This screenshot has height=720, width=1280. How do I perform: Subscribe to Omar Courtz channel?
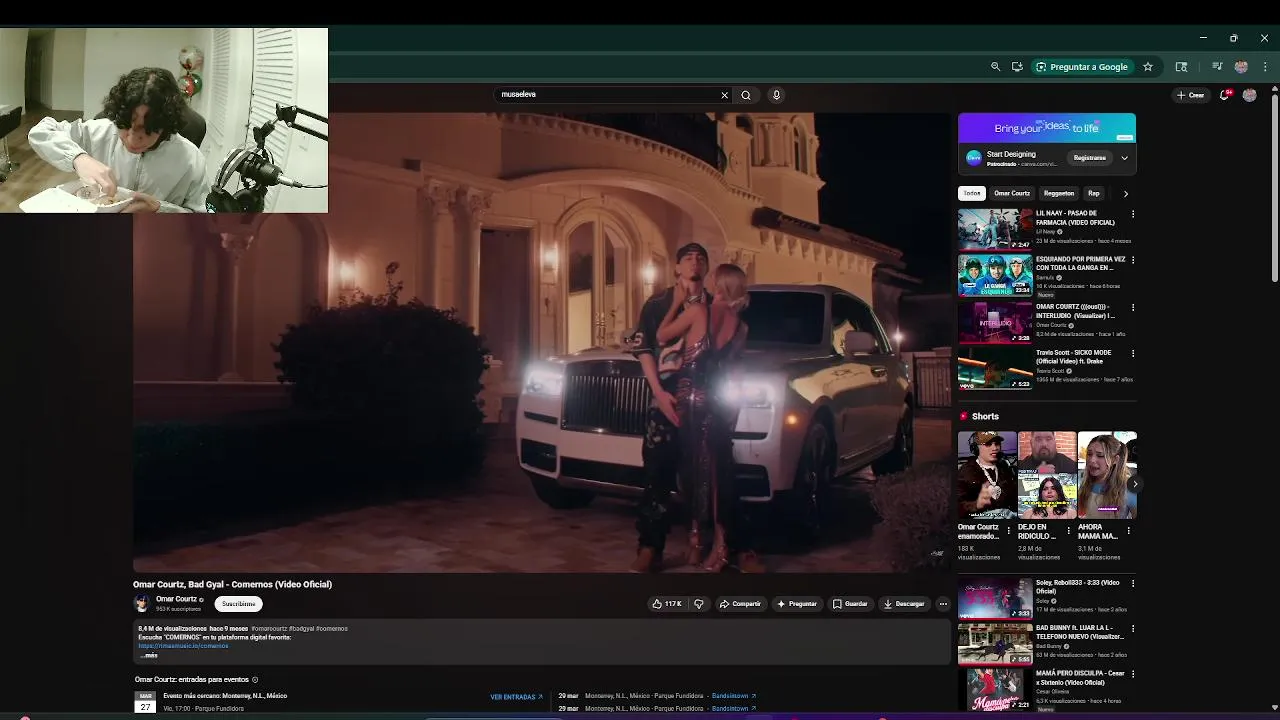click(x=238, y=604)
